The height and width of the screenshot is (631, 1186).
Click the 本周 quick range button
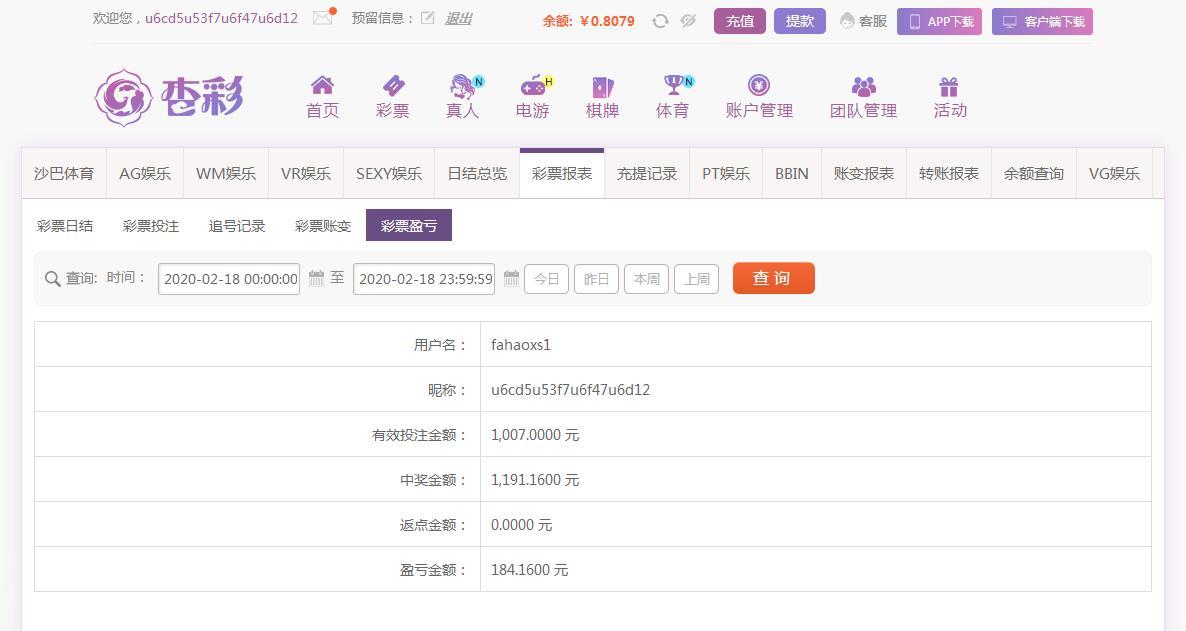tap(646, 279)
